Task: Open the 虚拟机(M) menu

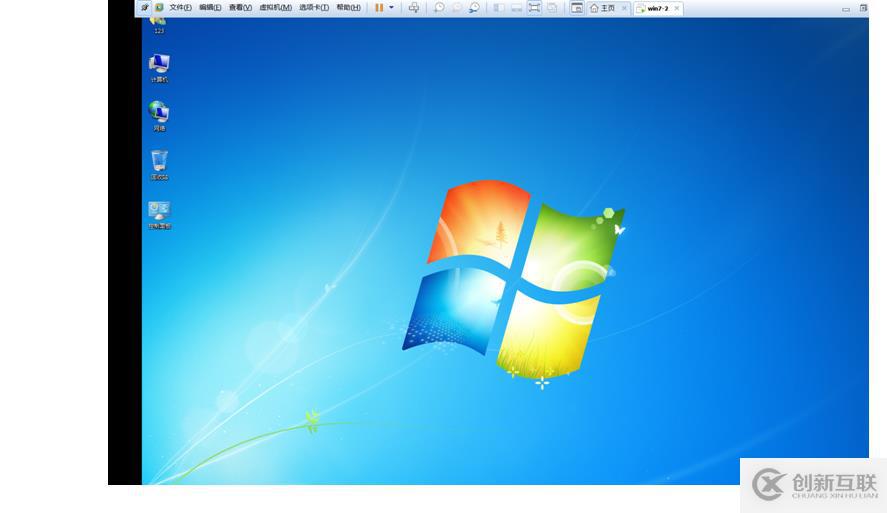Action: (275, 8)
